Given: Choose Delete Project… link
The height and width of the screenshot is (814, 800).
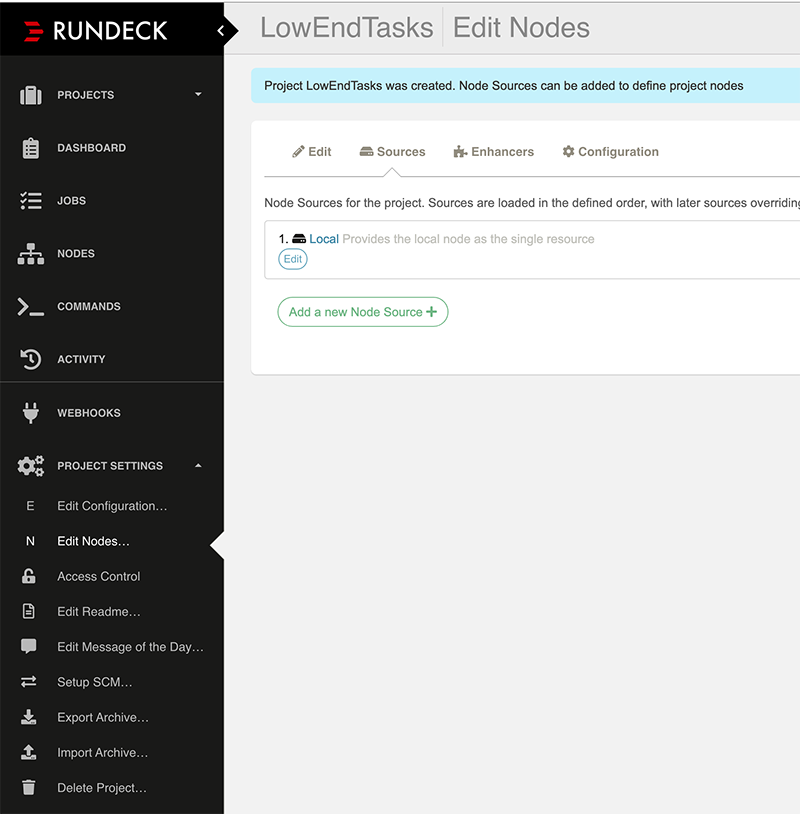Looking at the screenshot, I should coord(102,788).
